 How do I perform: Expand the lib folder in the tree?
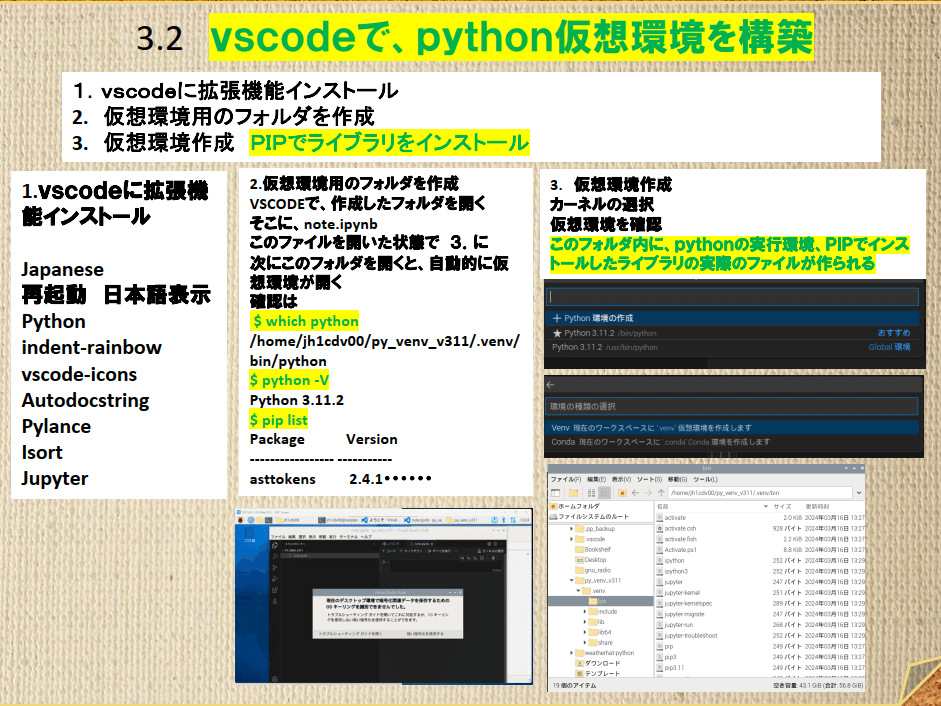pyautogui.click(x=585, y=622)
